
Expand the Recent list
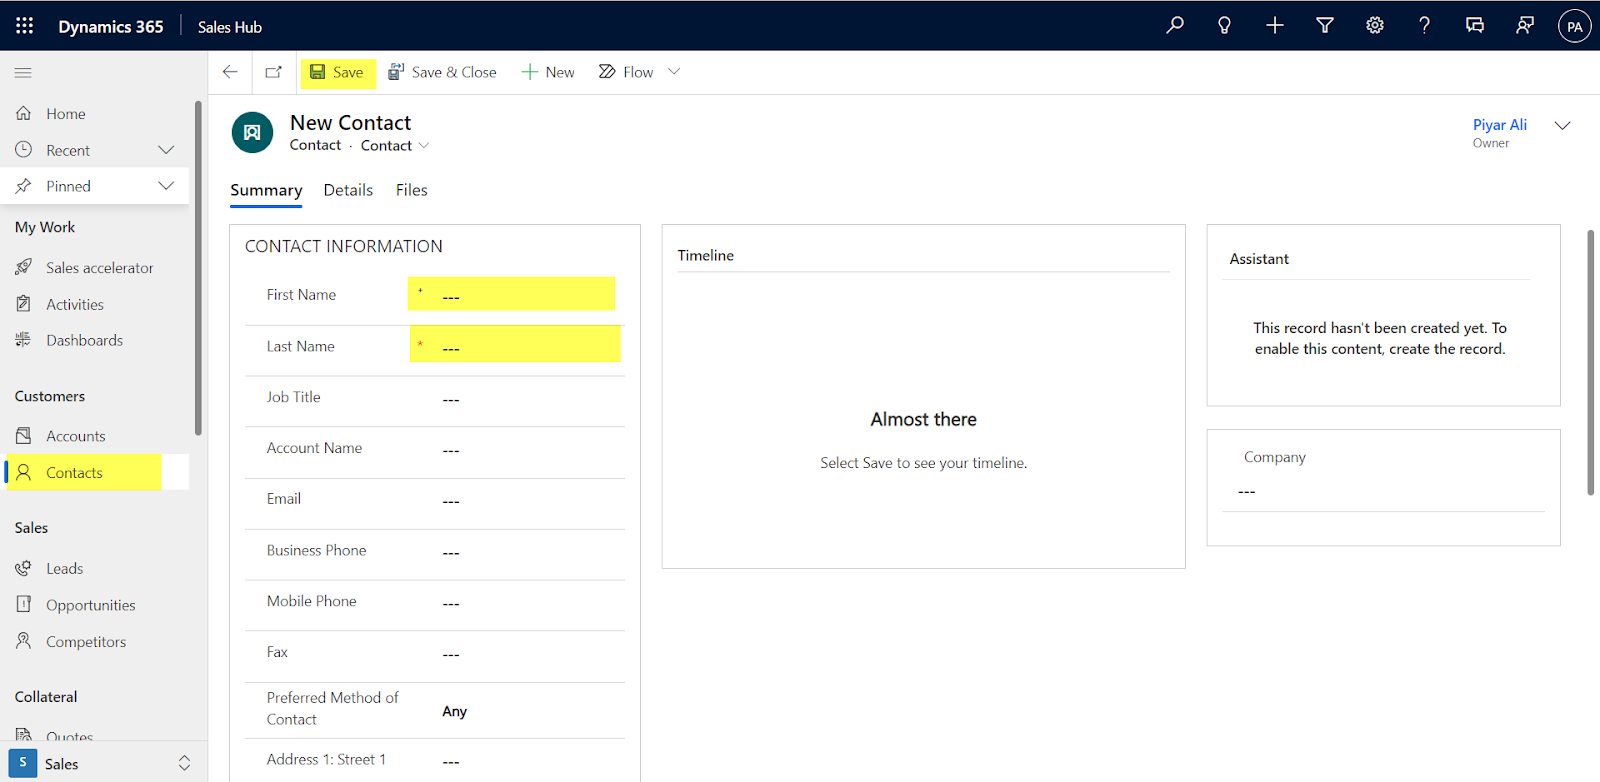166,150
